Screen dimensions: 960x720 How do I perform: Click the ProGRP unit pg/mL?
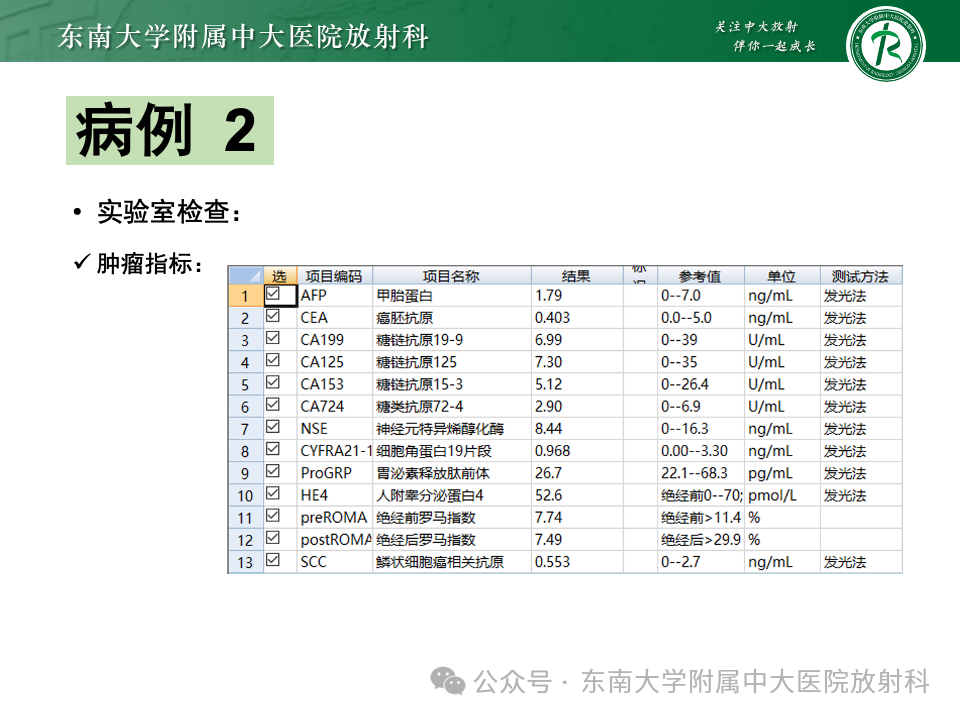(x=770, y=473)
